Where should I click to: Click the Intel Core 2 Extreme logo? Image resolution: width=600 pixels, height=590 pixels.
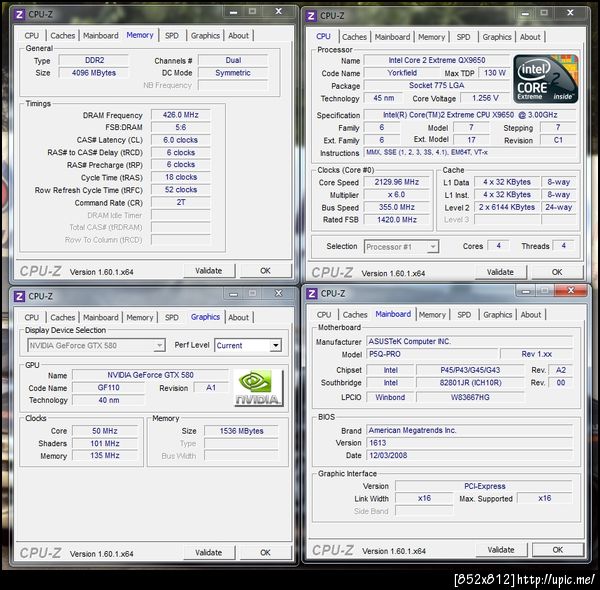546,79
